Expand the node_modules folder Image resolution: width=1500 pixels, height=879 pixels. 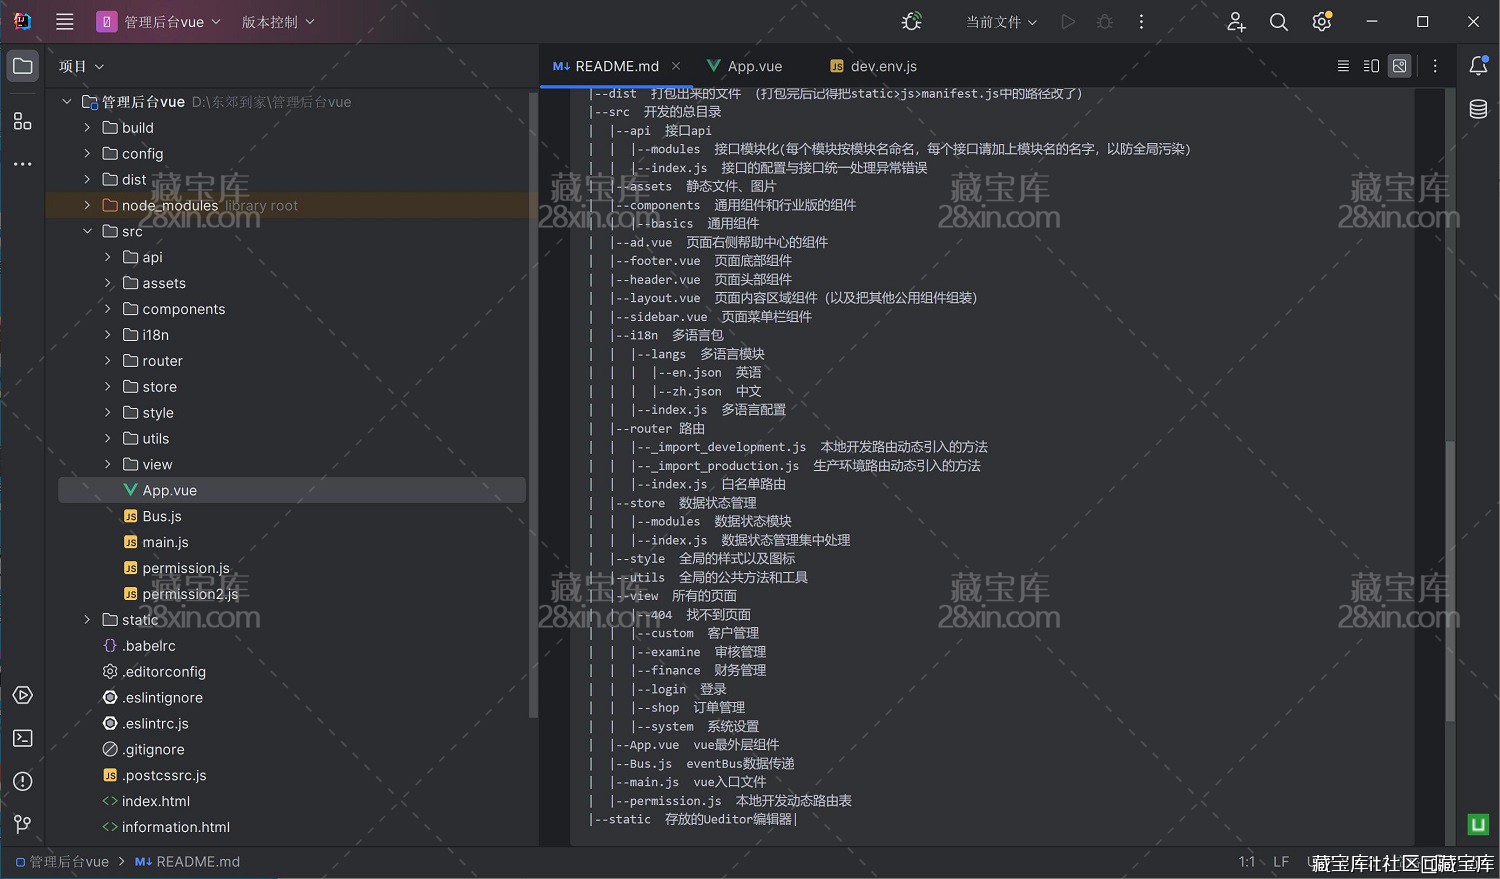(x=87, y=206)
